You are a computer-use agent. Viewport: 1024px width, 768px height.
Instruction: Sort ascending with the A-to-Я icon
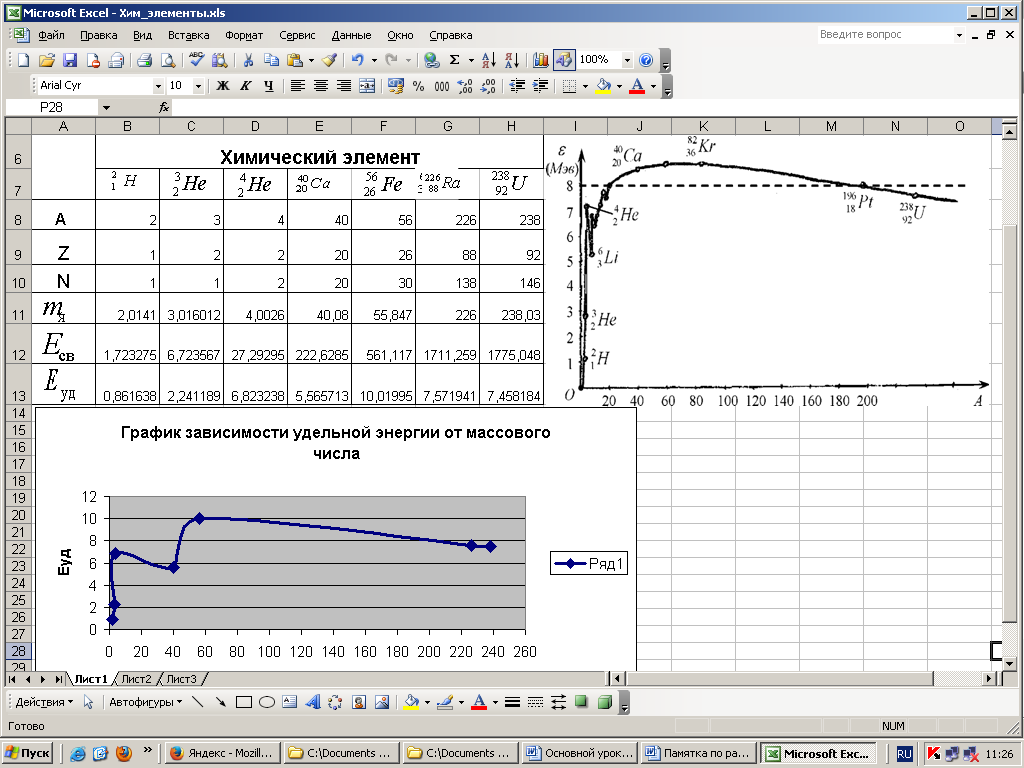[488, 60]
